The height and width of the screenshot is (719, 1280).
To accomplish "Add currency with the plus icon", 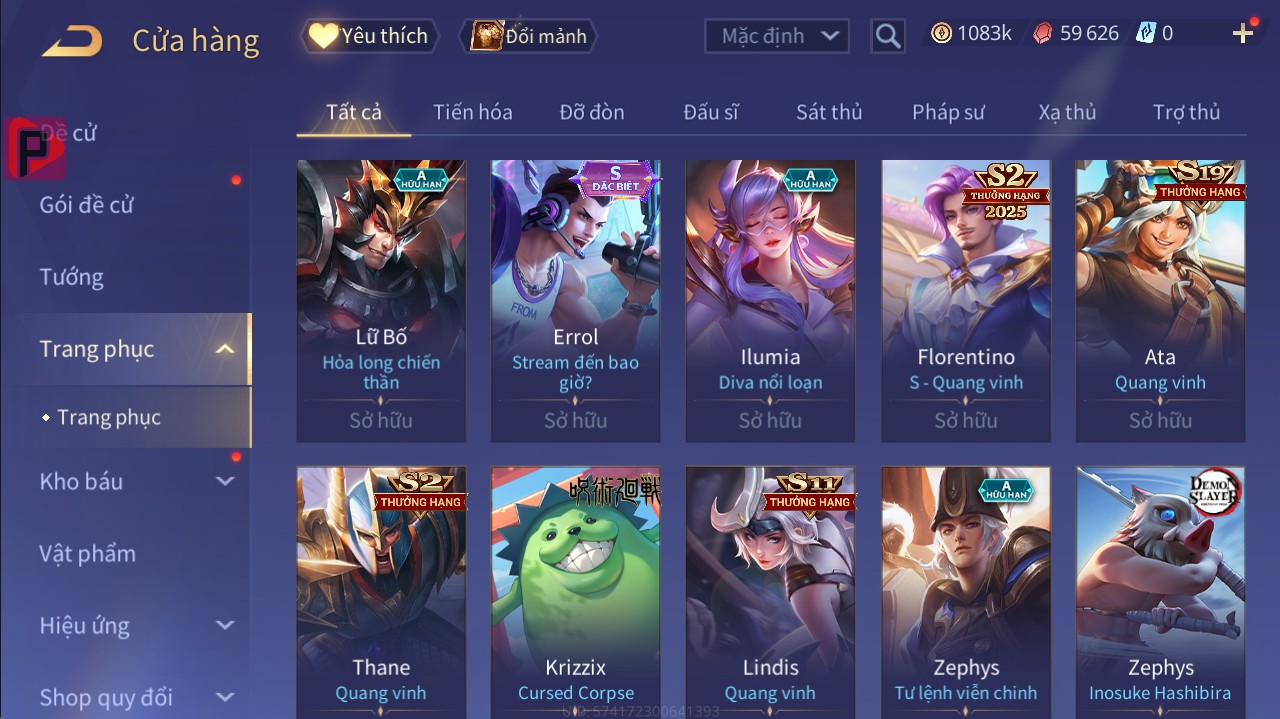I will click(1243, 34).
